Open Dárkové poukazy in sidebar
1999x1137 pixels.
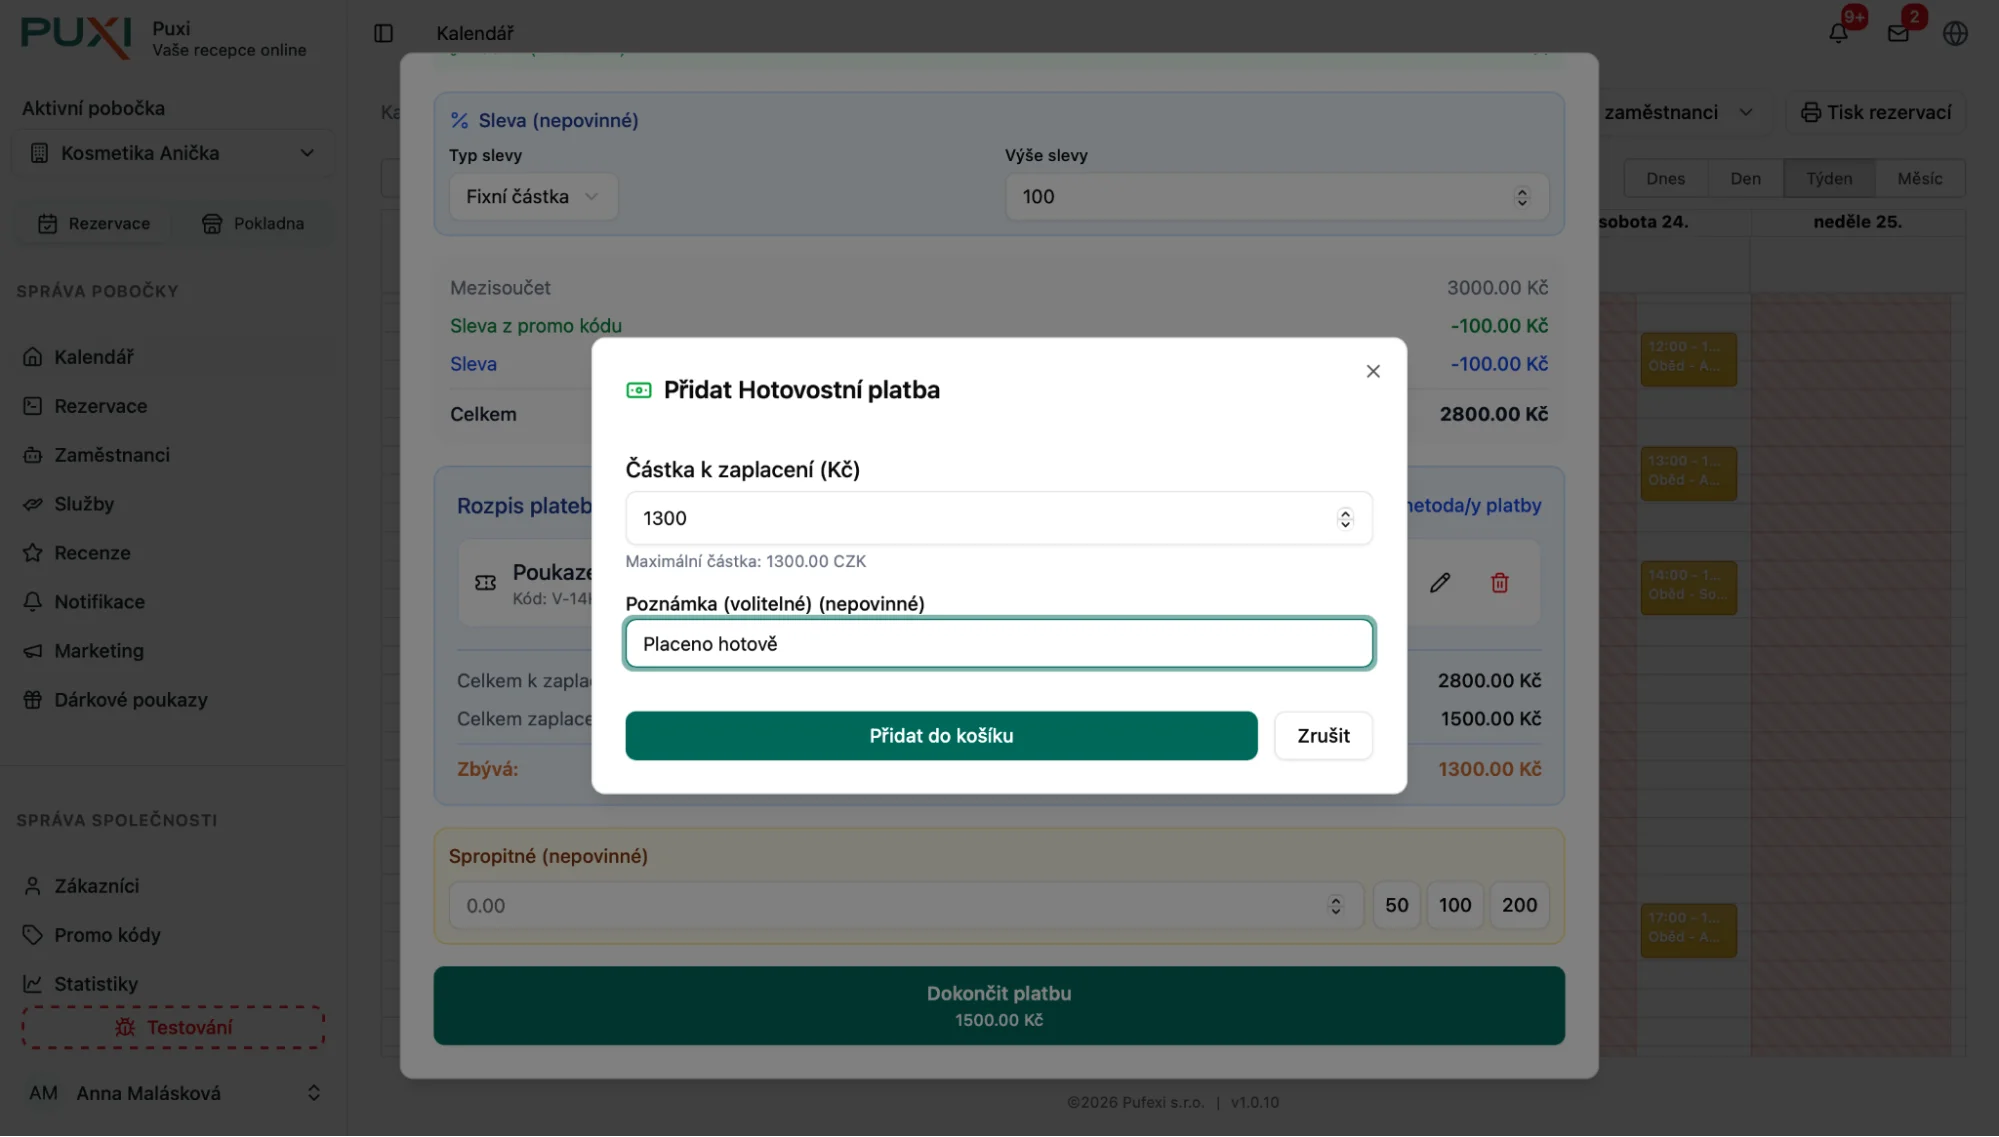click(130, 700)
